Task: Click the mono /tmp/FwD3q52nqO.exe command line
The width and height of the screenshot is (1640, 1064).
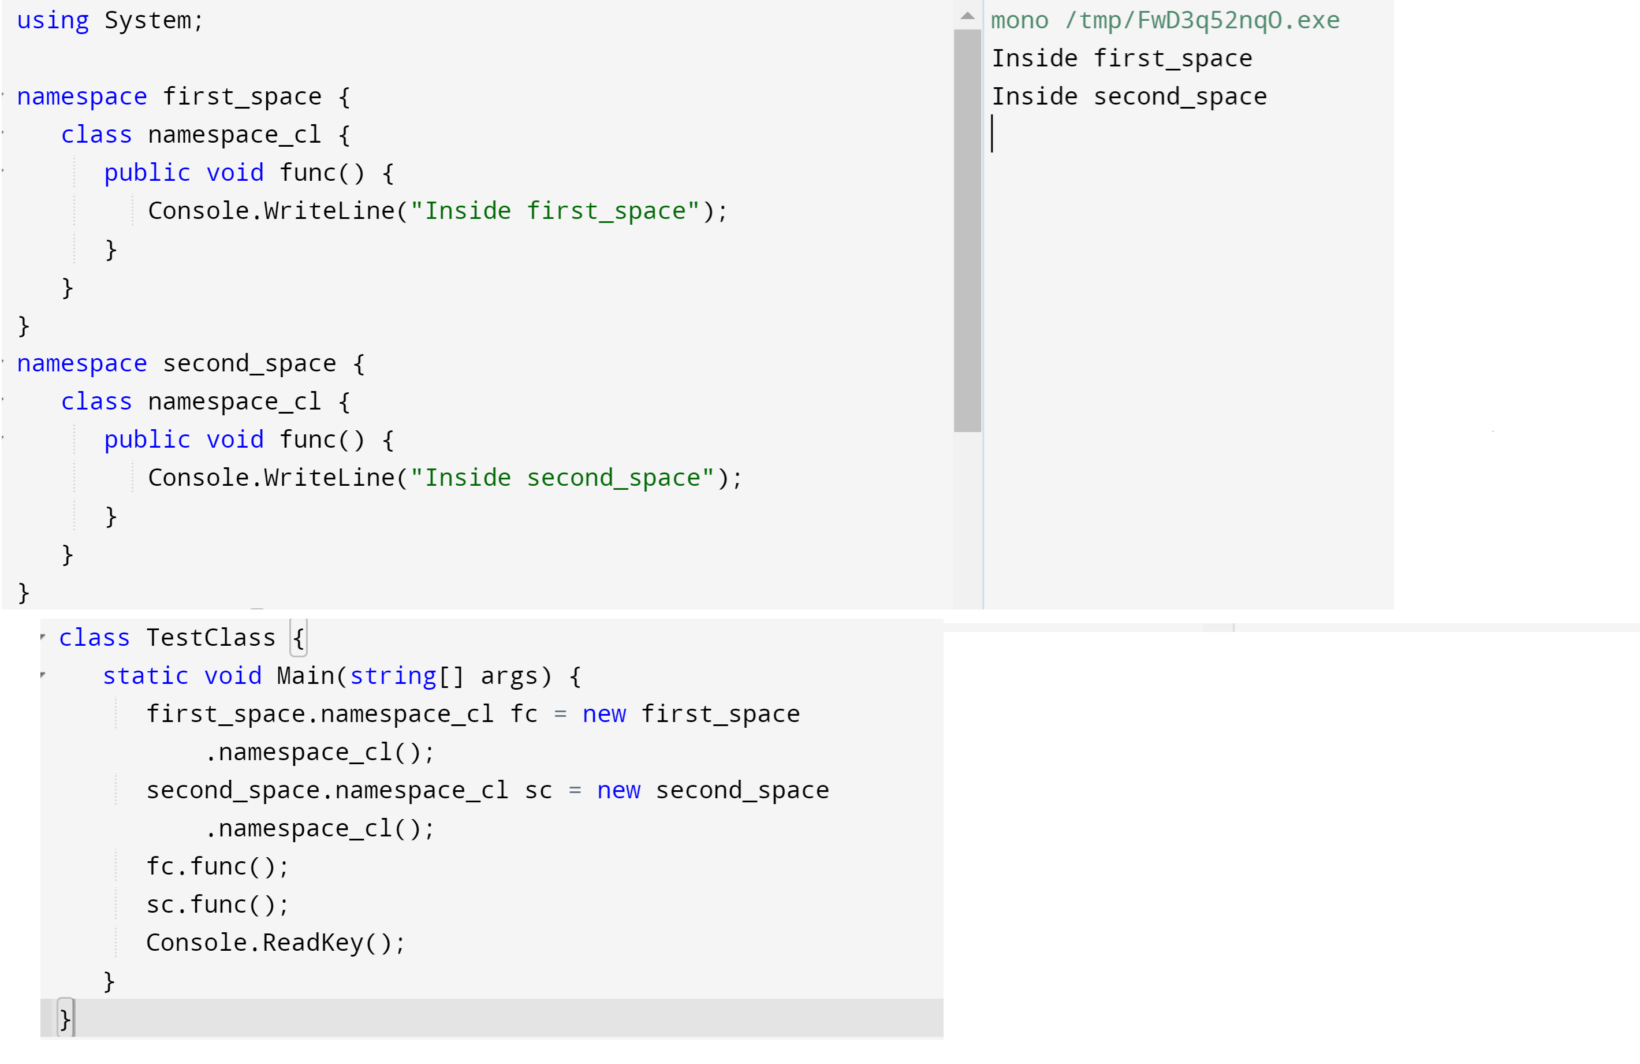Action: click(1165, 21)
